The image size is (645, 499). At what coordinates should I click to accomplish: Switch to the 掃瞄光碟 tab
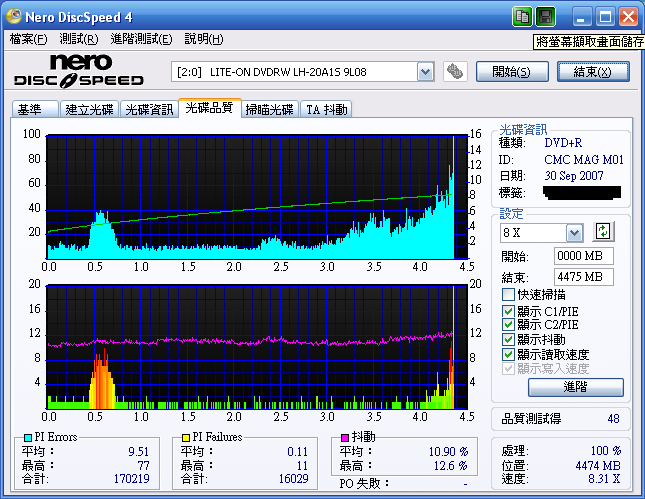click(269, 109)
